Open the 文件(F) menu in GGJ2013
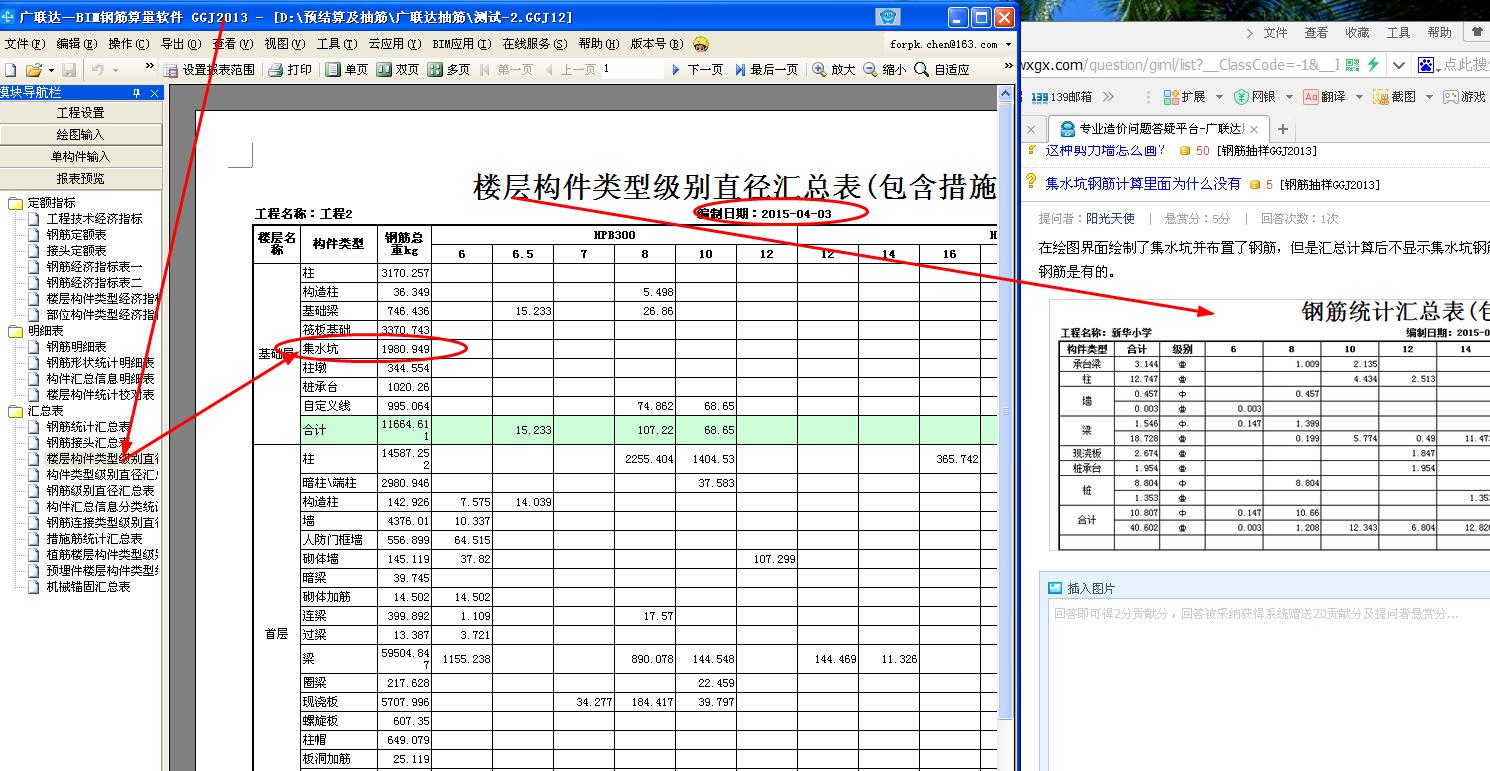Screen dimensions: 1490x771 click(x=24, y=44)
